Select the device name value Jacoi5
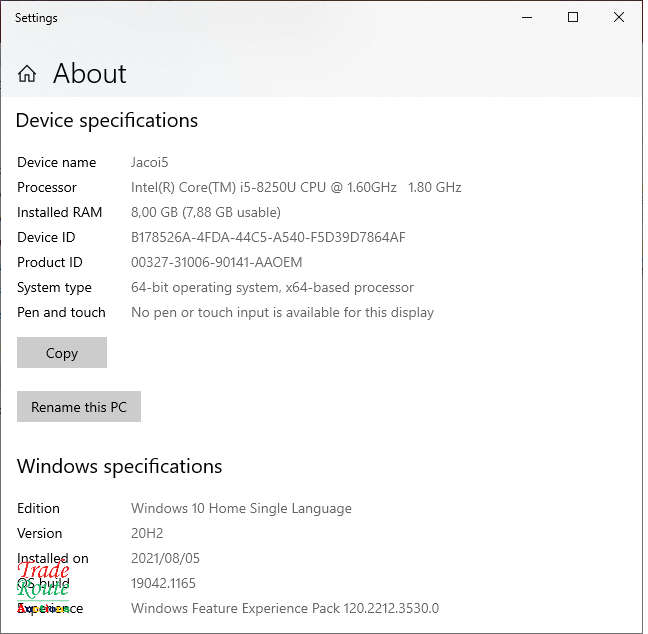 [x=151, y=162]
